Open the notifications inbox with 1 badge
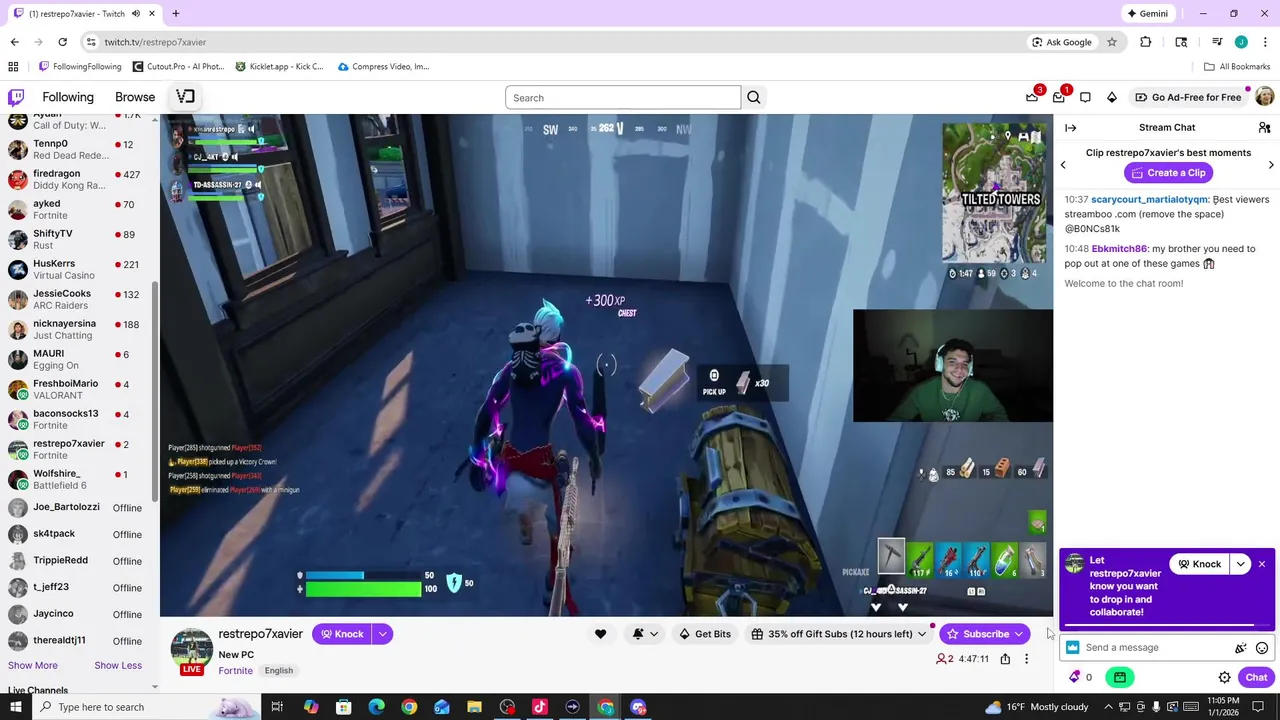The image size is (1280, 720). coord(1059,97)
